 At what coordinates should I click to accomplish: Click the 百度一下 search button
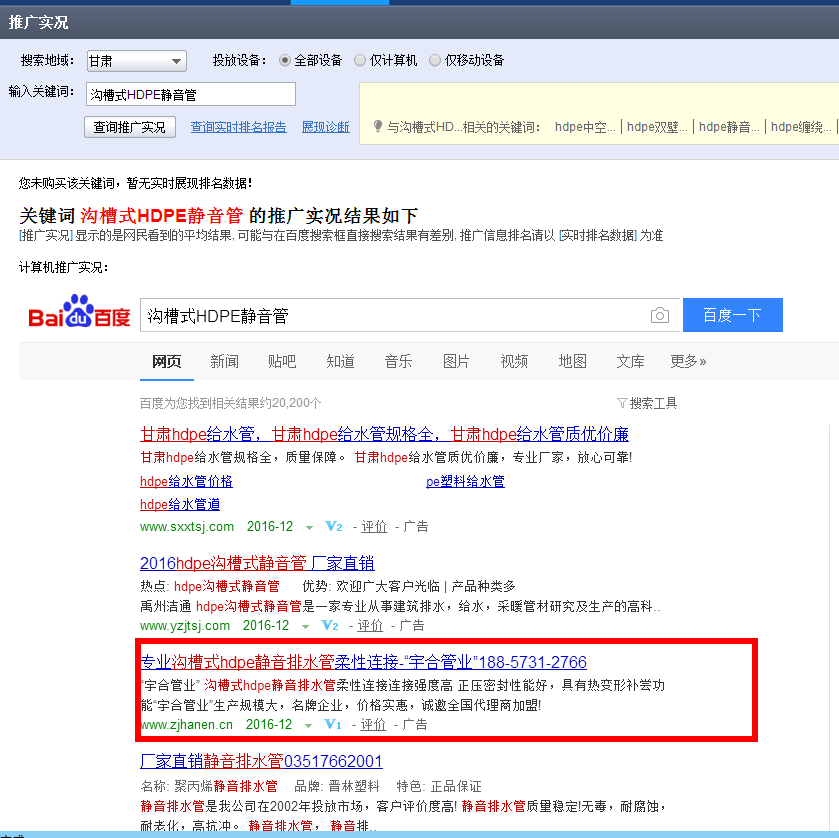point(733,315)
